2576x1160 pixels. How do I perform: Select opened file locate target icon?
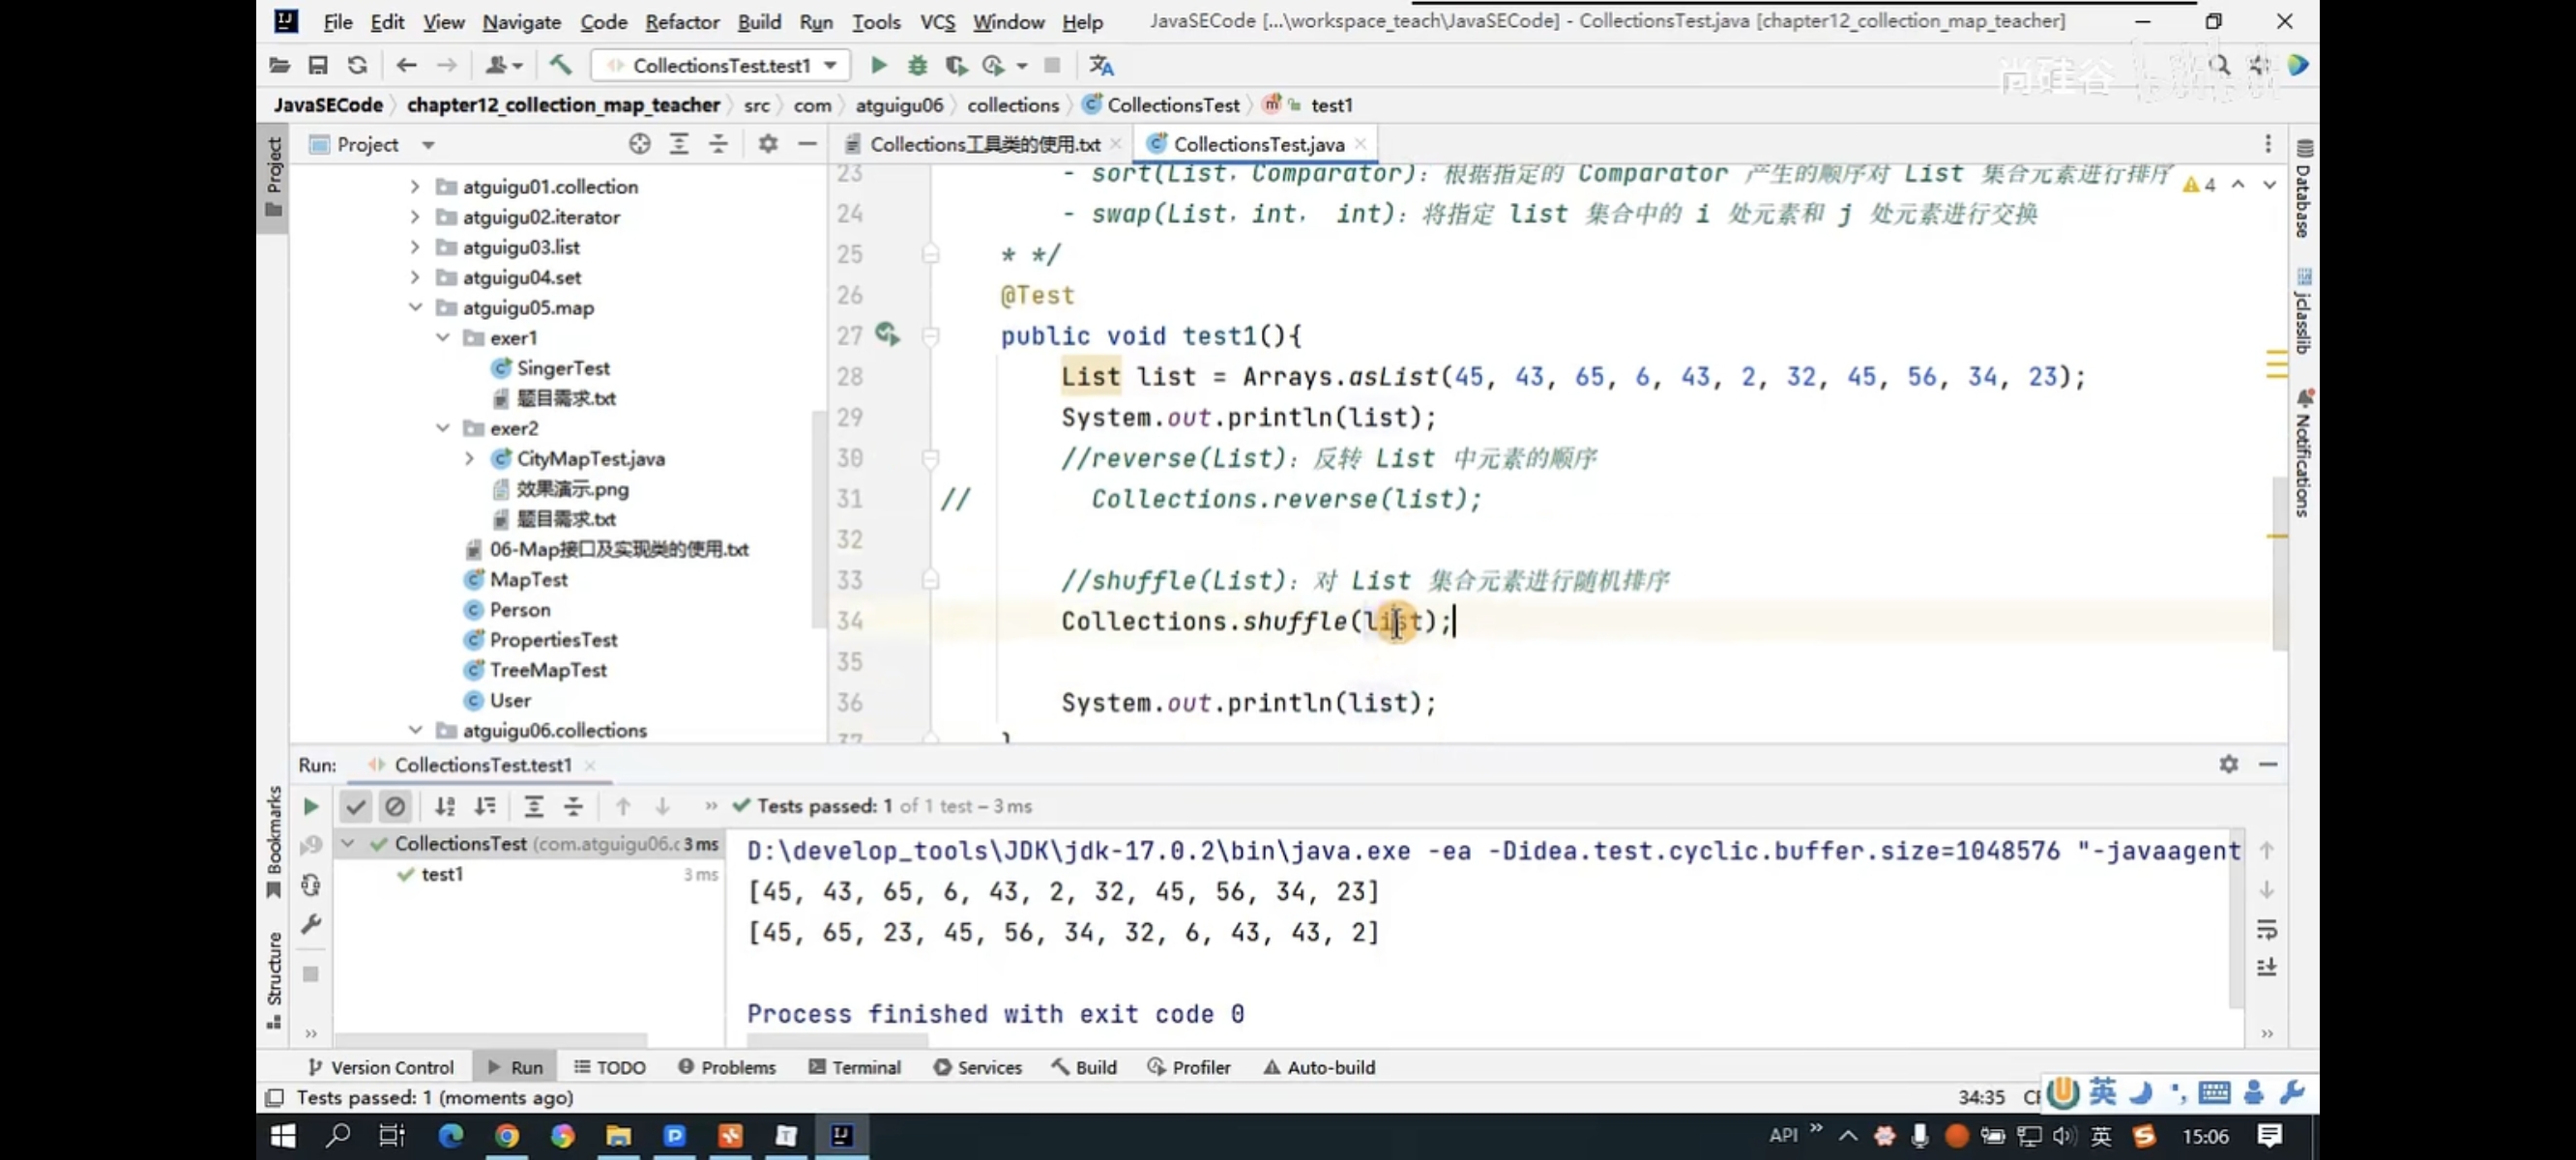tap(640, 144)
